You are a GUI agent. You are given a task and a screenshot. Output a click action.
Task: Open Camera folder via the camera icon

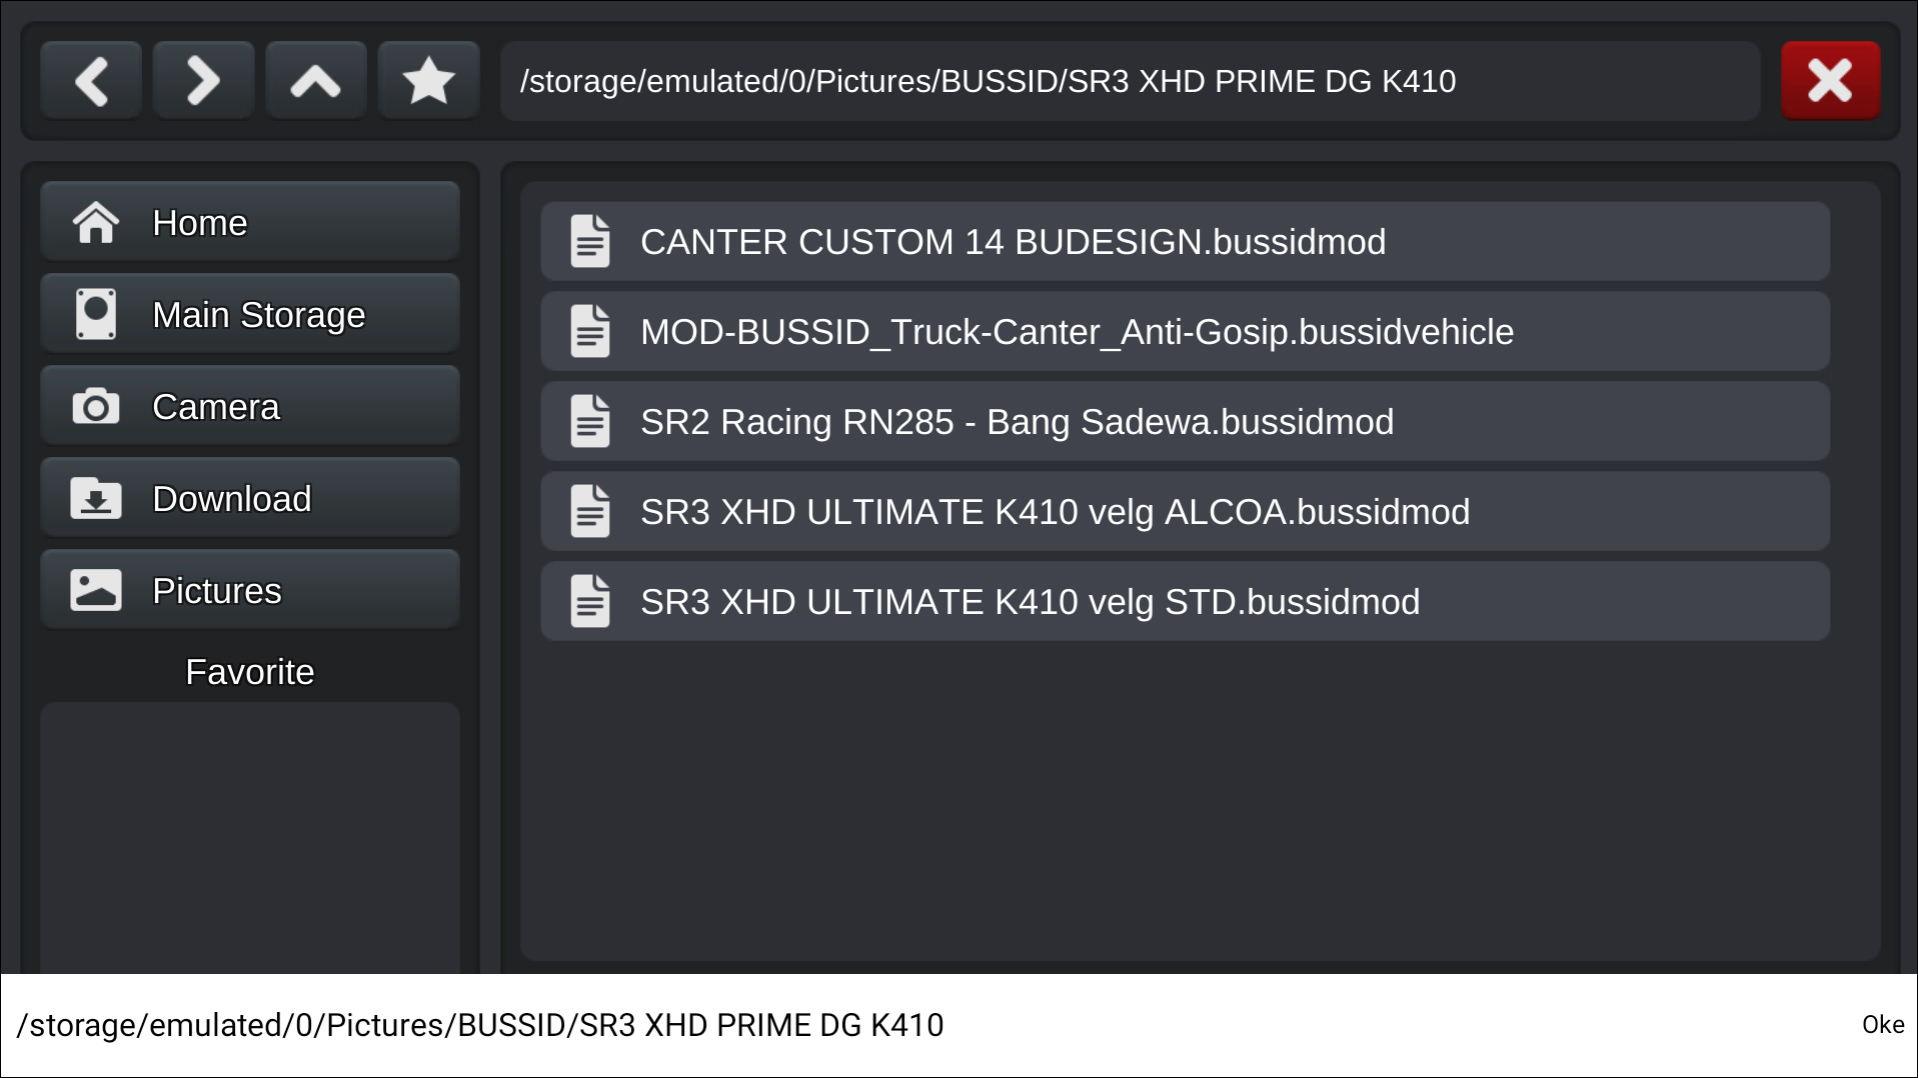point(94,405)
